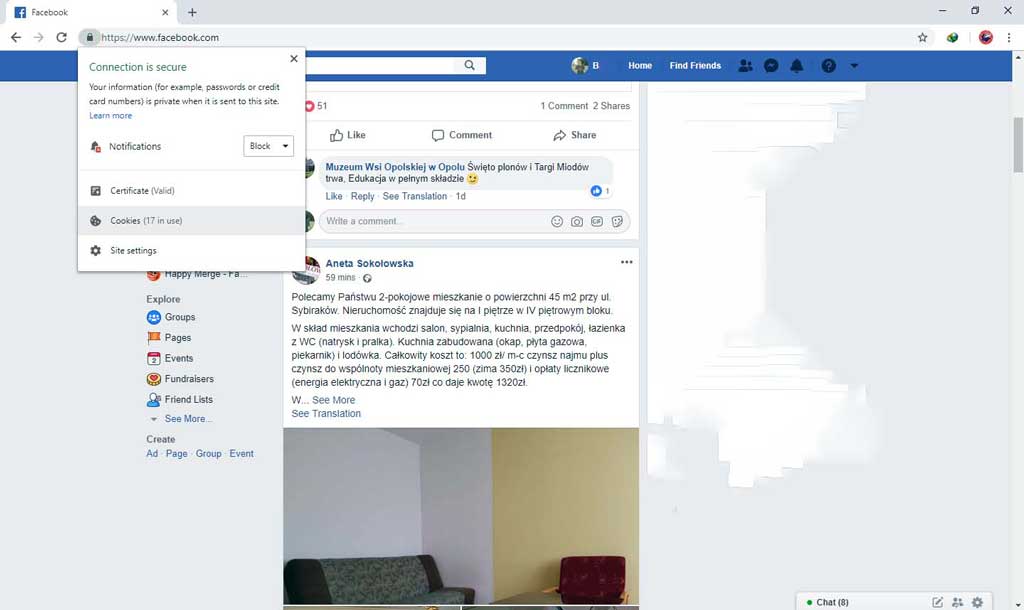Insert emoji in comment box

coord(556,221)
